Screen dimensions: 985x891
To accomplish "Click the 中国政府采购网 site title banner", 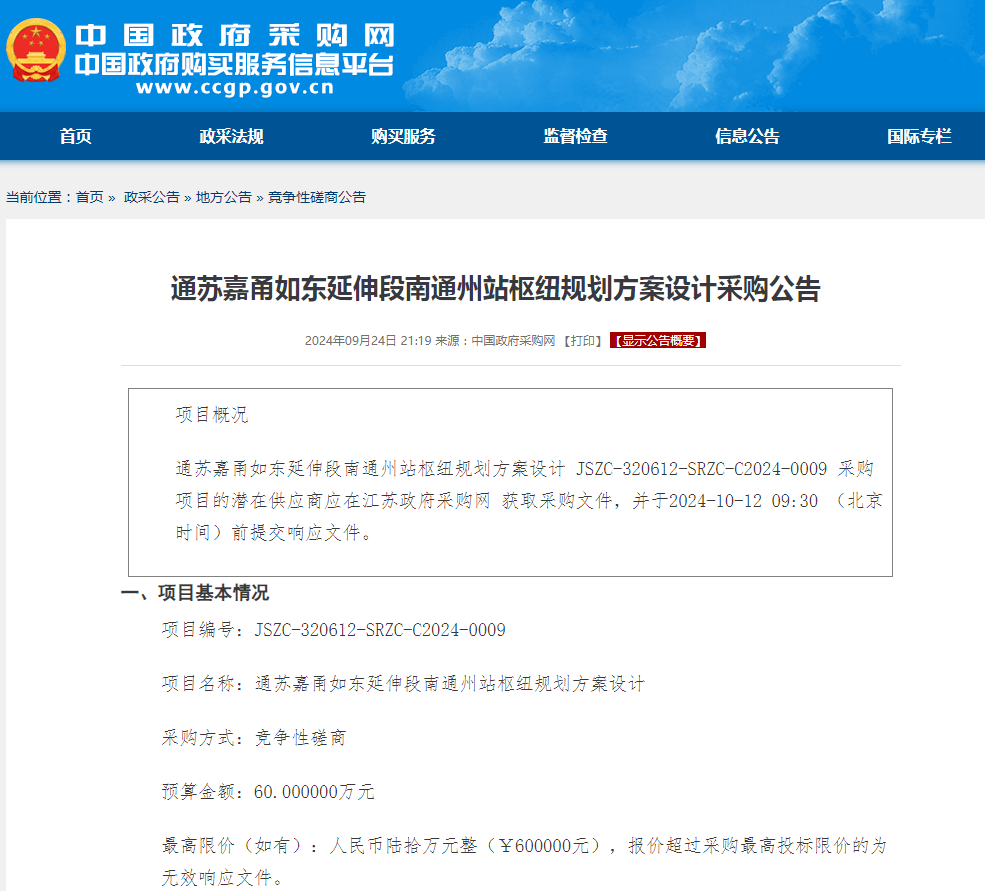I will pos(235,35).
